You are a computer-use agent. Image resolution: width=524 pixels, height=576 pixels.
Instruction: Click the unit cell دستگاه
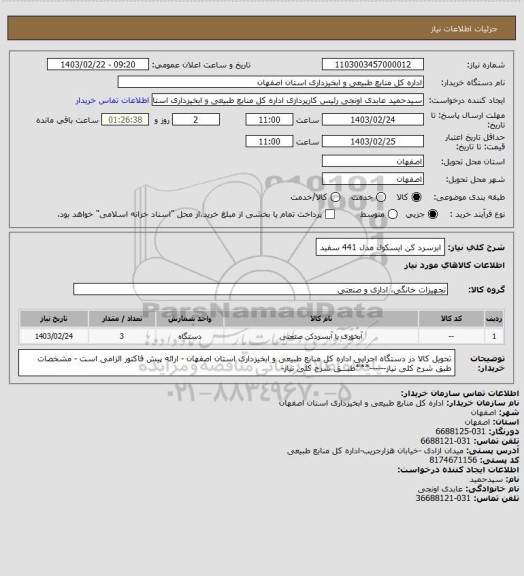click(190, 336)
